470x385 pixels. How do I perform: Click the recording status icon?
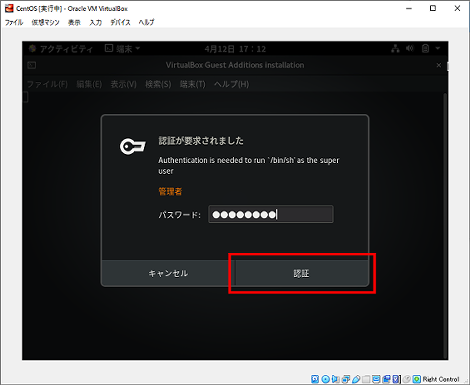(x=386, y=379)
